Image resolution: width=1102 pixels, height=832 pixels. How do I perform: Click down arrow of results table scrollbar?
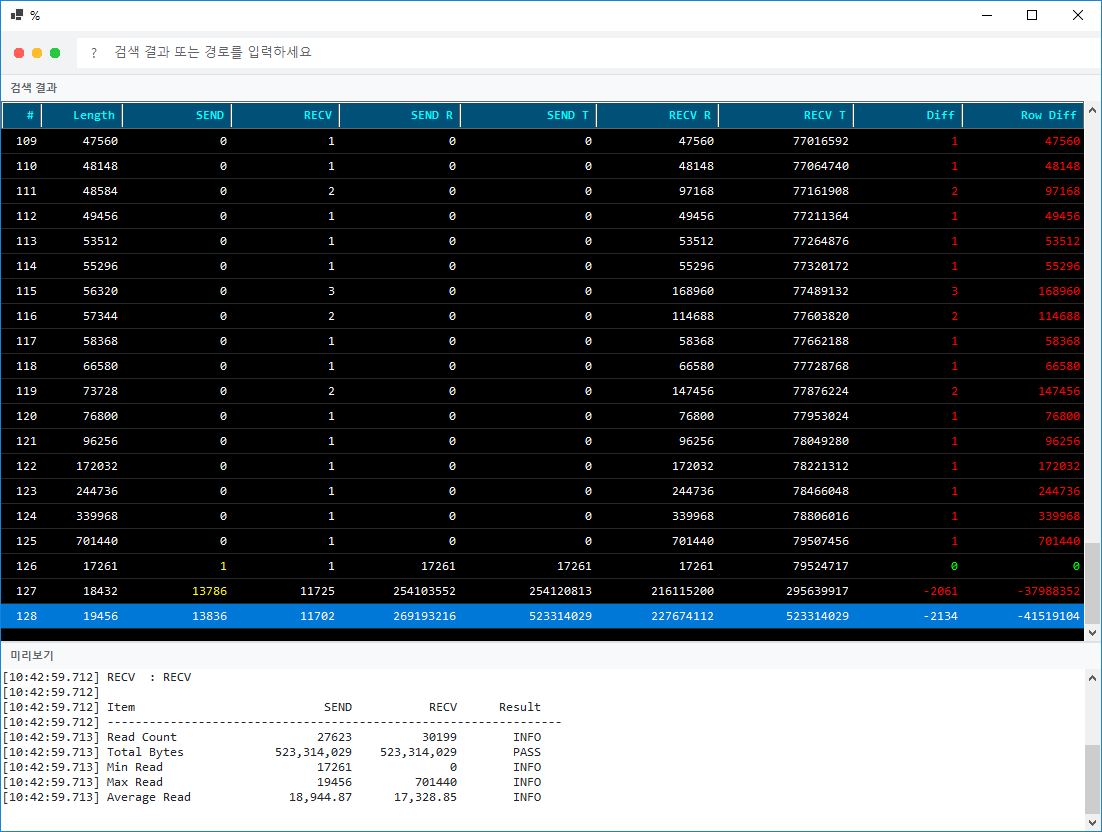click(x=1092, y=632)
